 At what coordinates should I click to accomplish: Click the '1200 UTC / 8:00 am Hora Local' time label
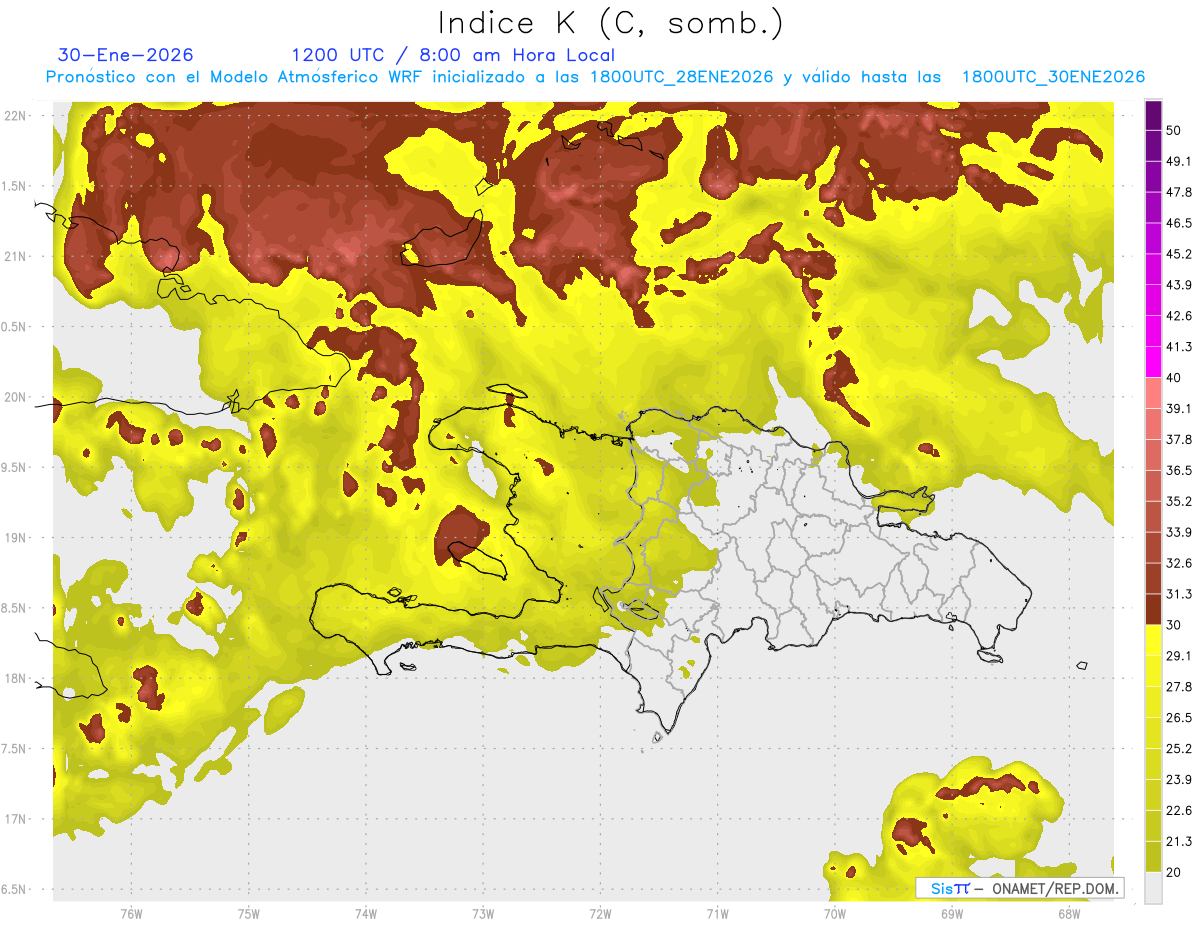coord(453,55)
